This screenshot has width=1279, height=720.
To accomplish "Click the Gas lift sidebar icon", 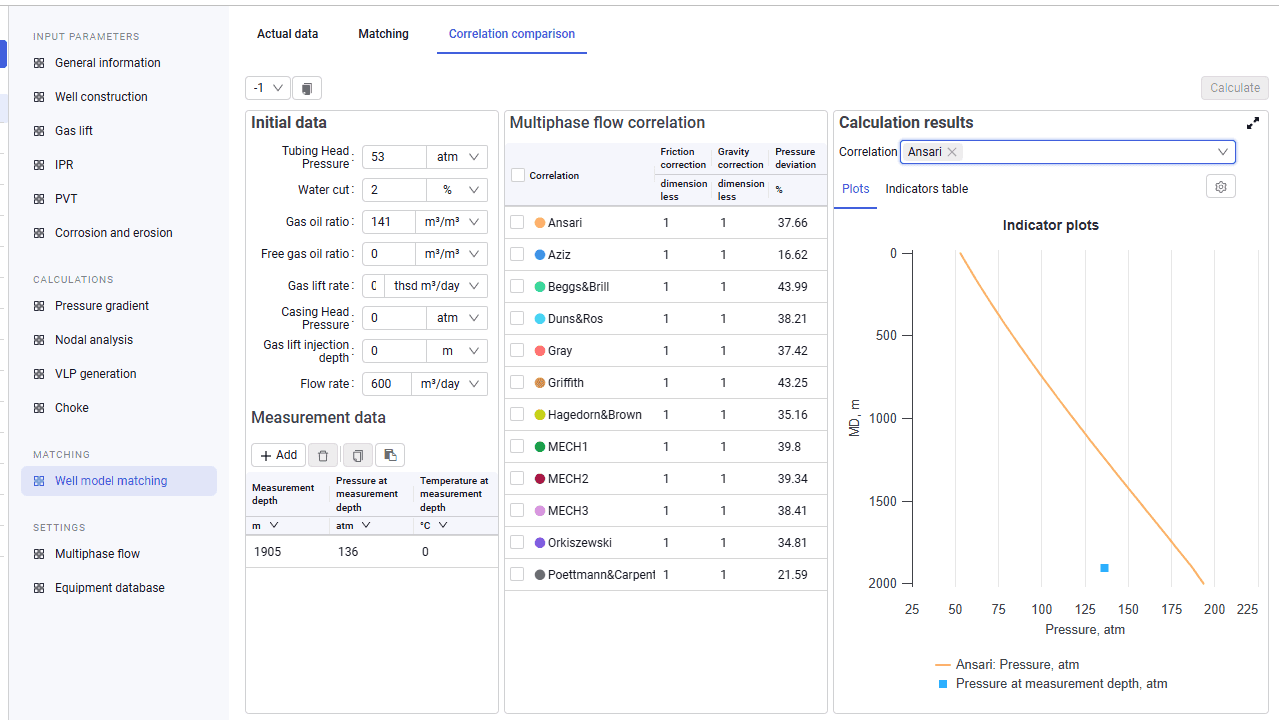I will coord(39,131).
